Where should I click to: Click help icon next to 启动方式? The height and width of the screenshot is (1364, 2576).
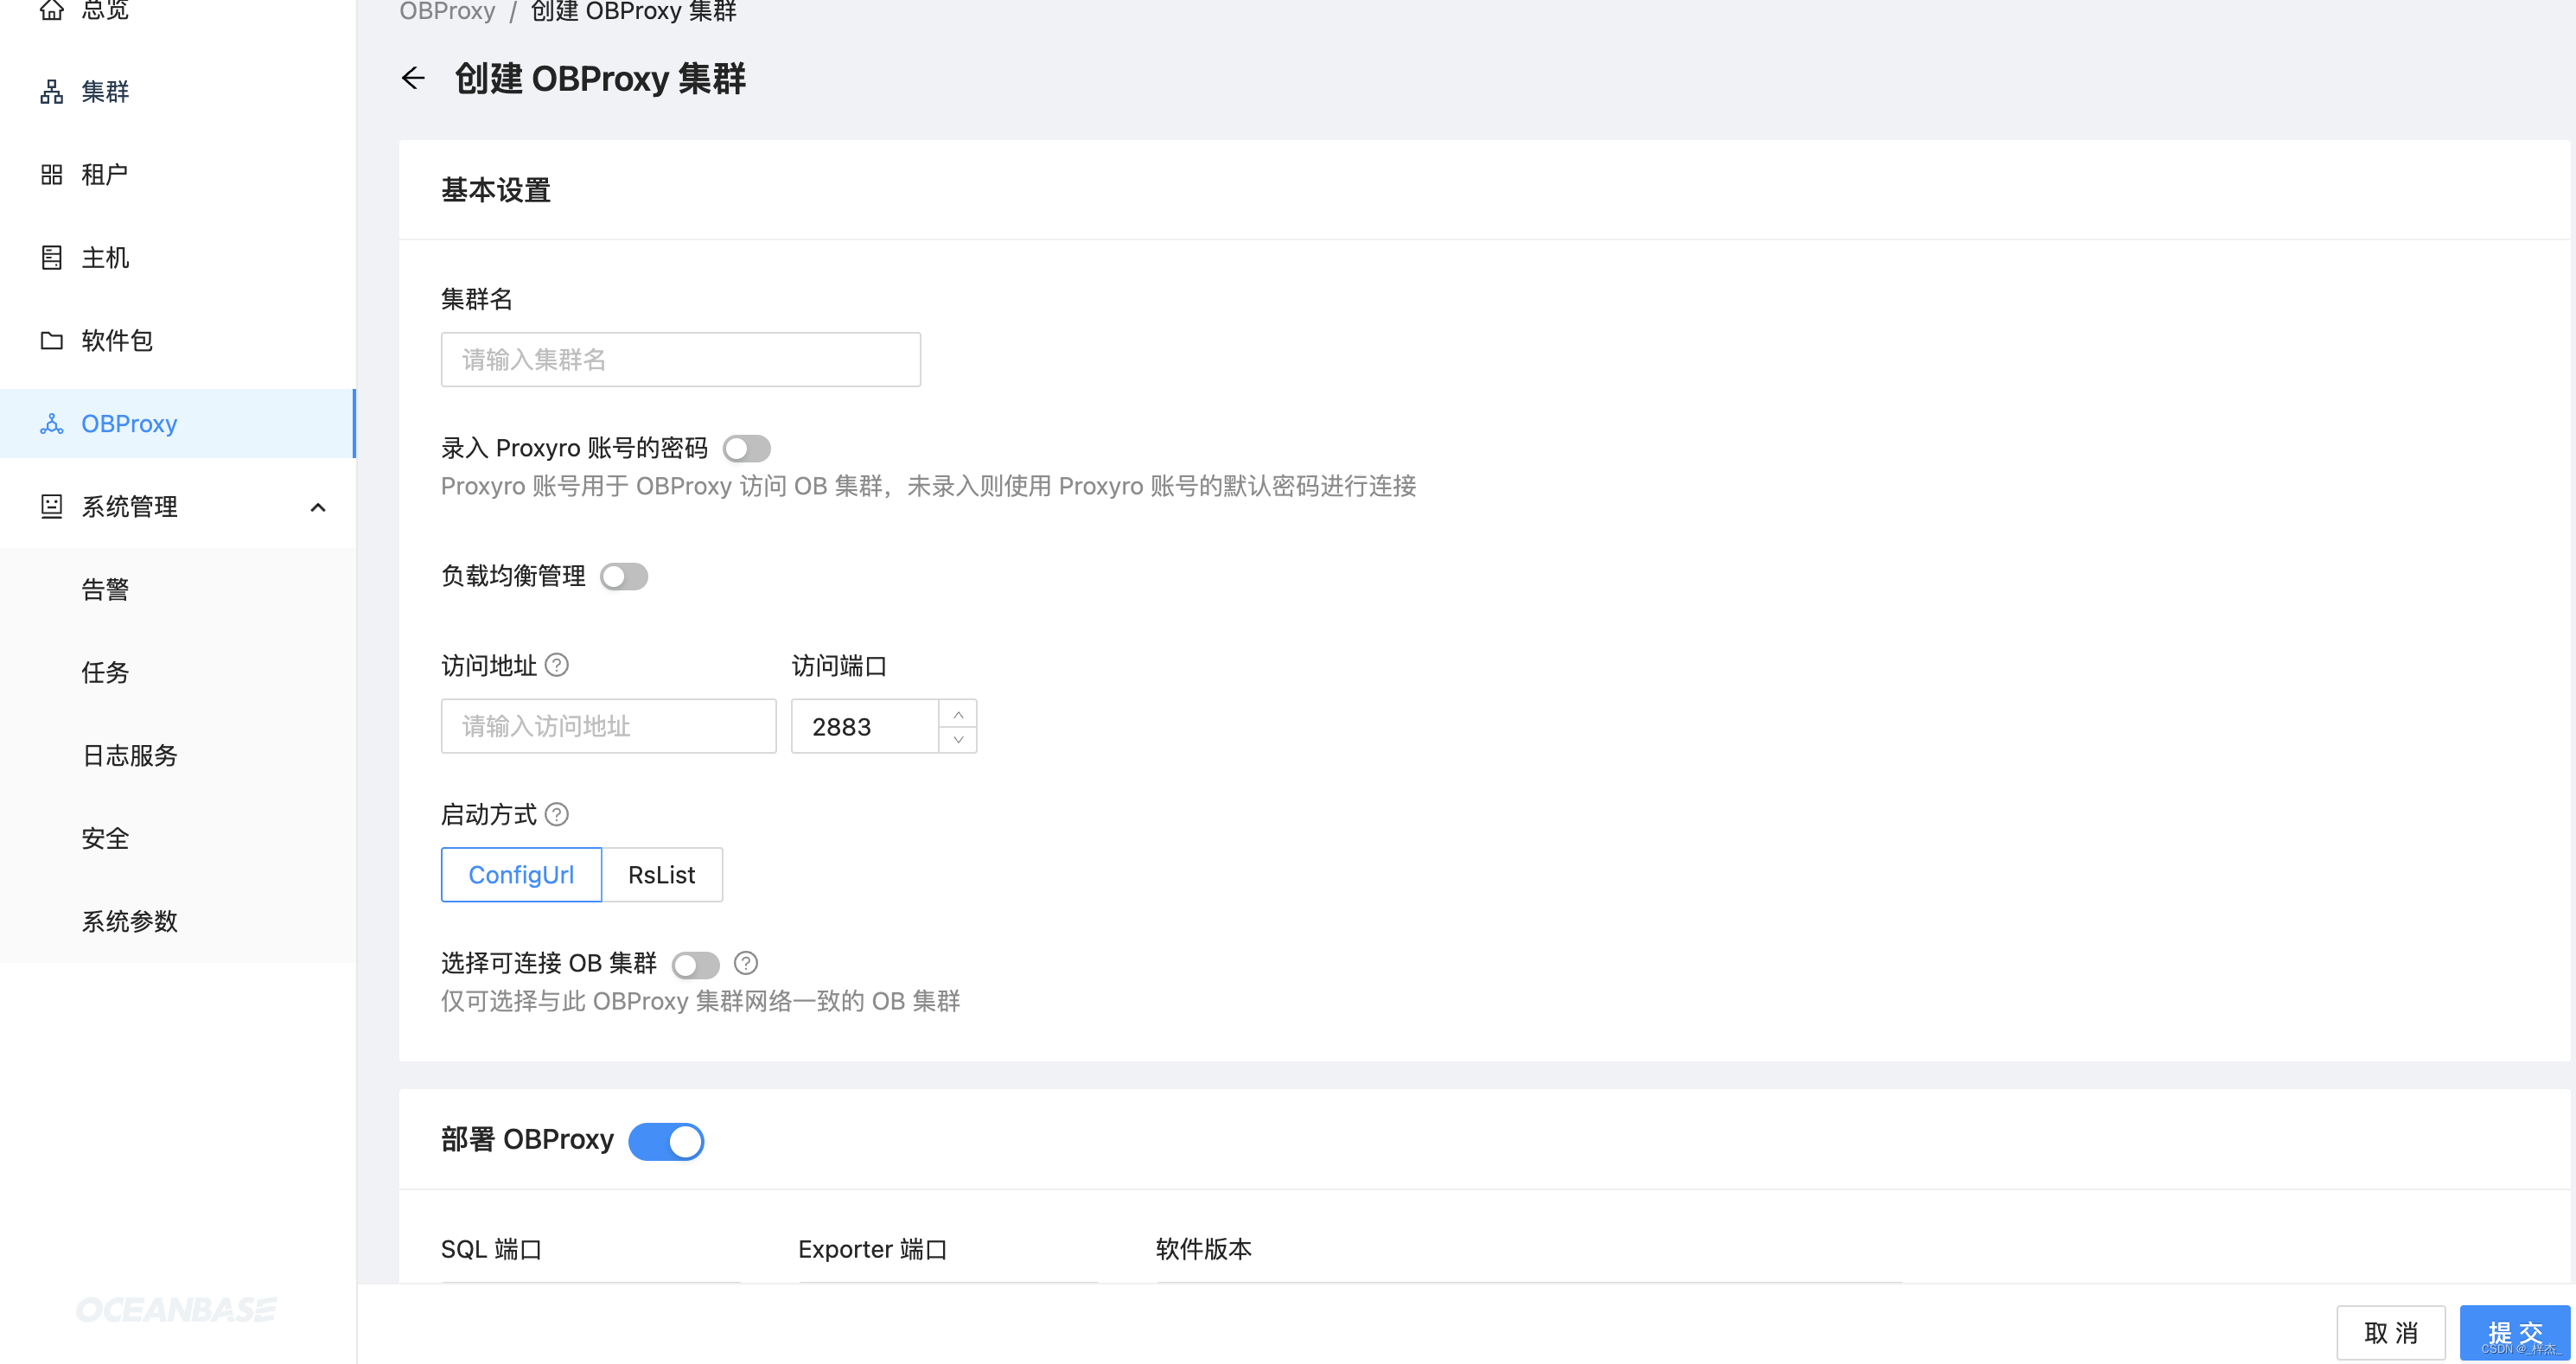(557, 815)
